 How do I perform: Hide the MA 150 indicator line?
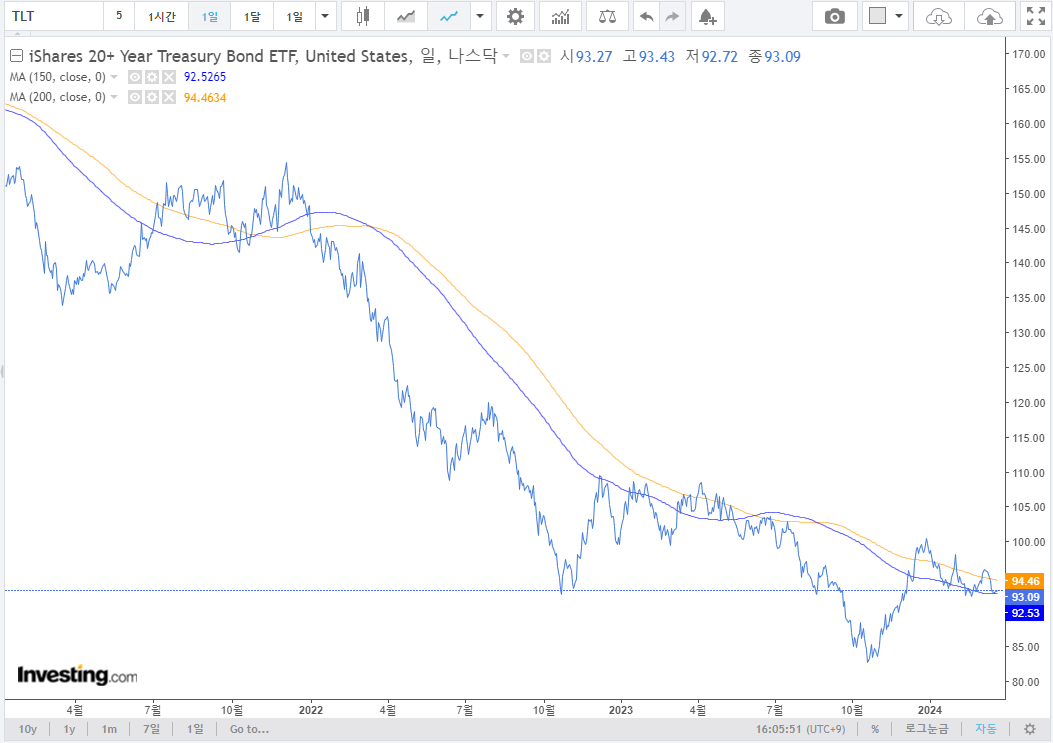point(135,77)
